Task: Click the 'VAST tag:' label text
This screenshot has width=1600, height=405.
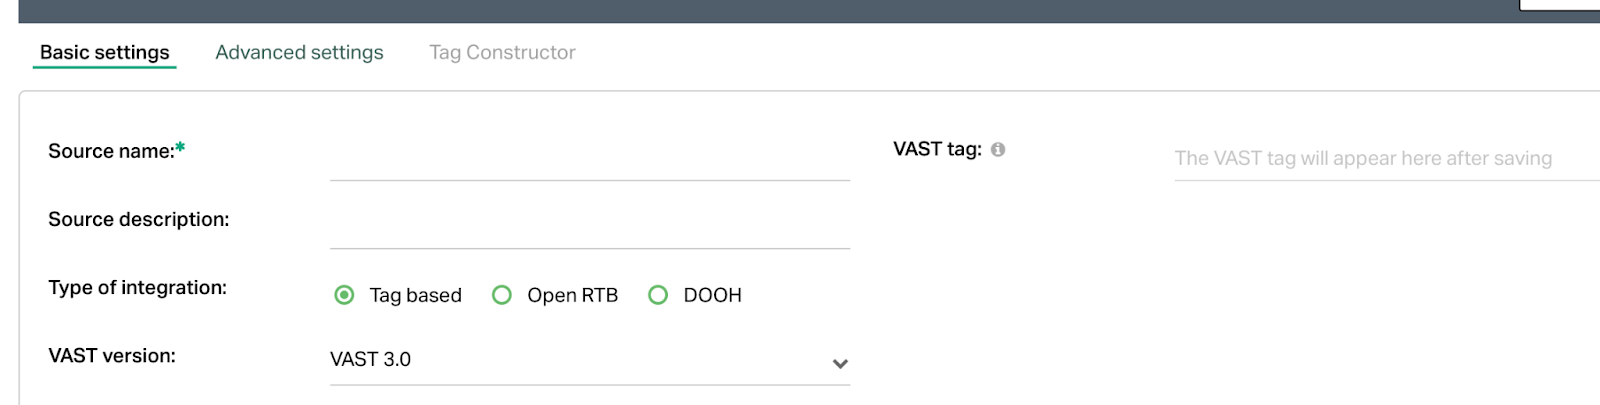Action: tap(937, 149)
